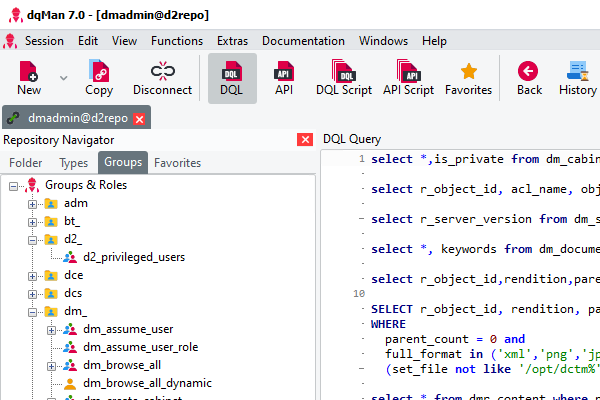Image resolution: width=600 pixels, height=400 pixels.
Task: Open the History toolbar icon
Action: (x=578, y=71)
